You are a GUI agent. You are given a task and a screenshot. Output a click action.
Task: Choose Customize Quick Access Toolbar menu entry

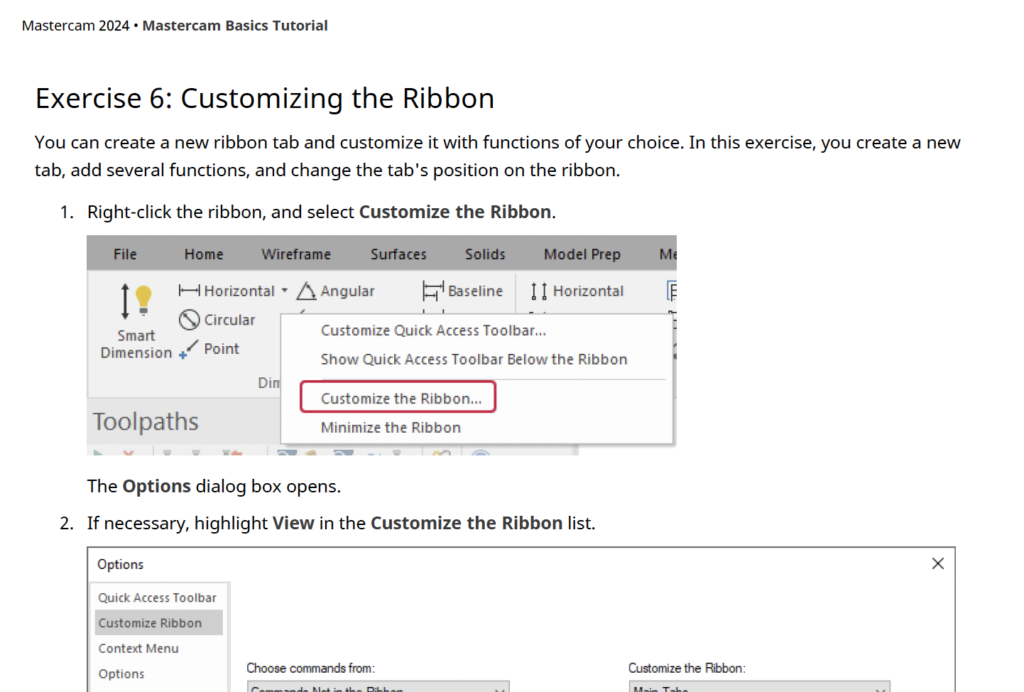point(434,331)
